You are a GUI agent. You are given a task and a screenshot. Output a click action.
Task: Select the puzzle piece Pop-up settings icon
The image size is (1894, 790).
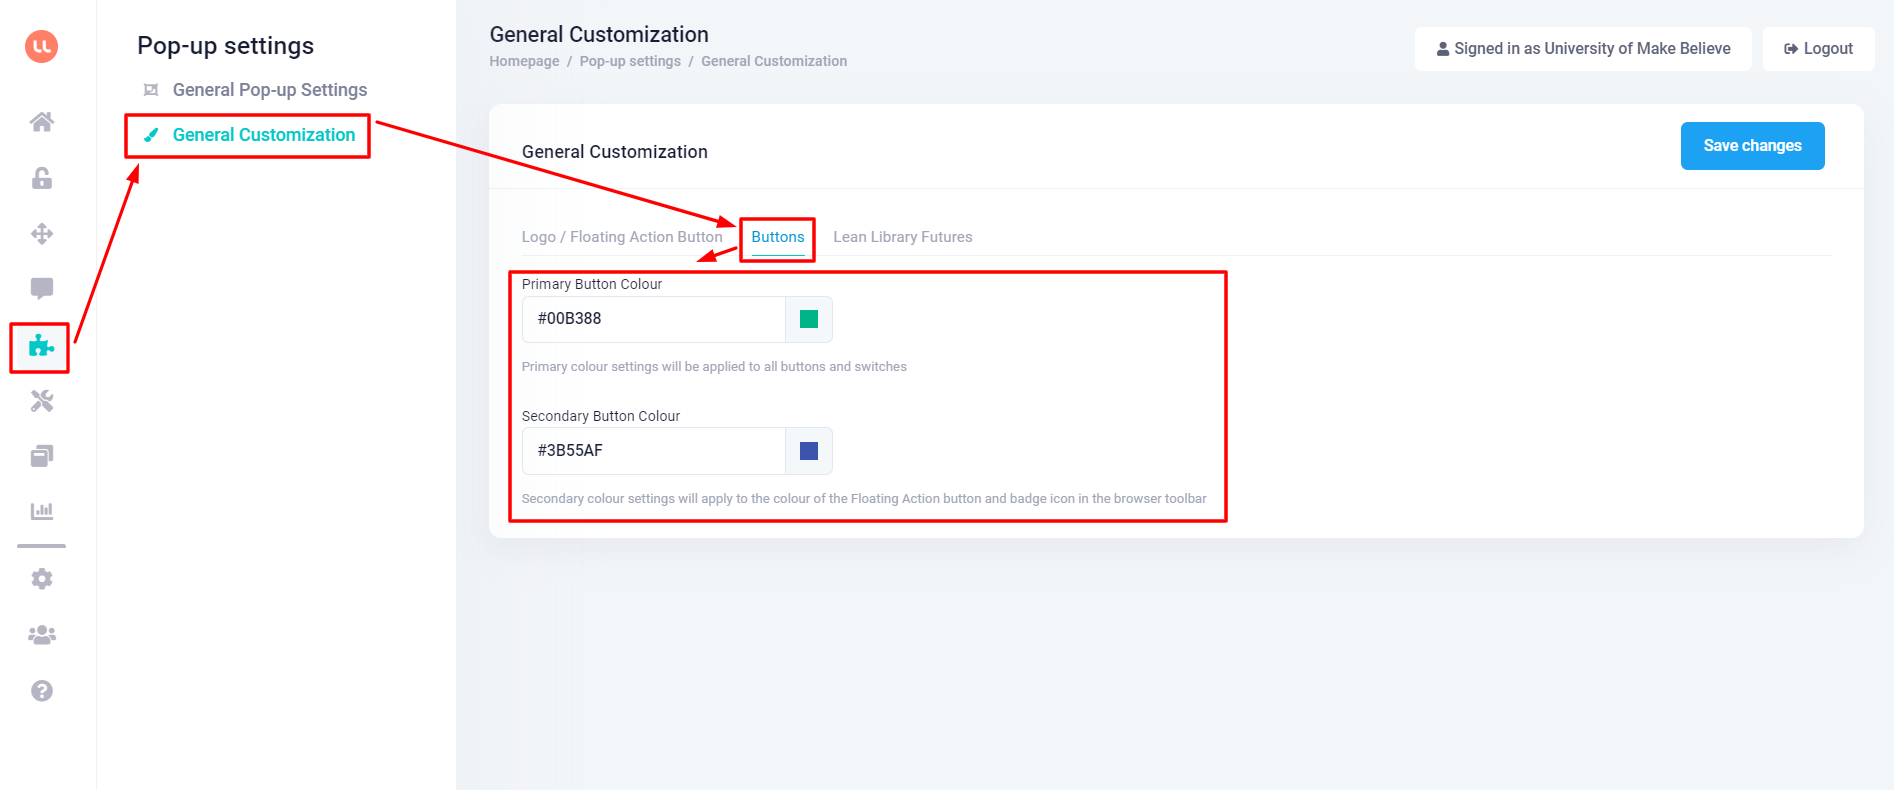[41, 346]
